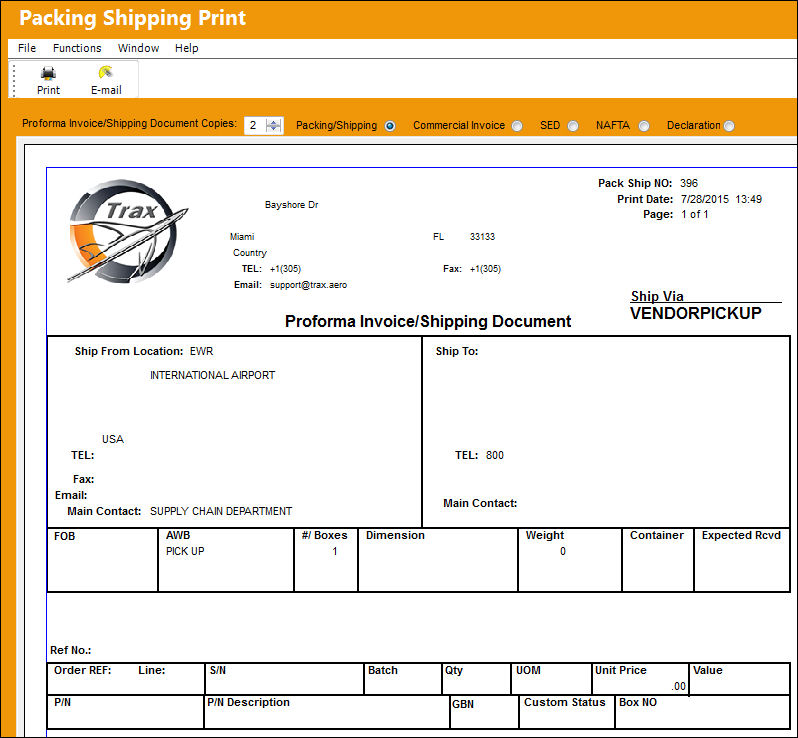798x738 pixels.
Task: Open the Window menu
Action: [138, 48]
